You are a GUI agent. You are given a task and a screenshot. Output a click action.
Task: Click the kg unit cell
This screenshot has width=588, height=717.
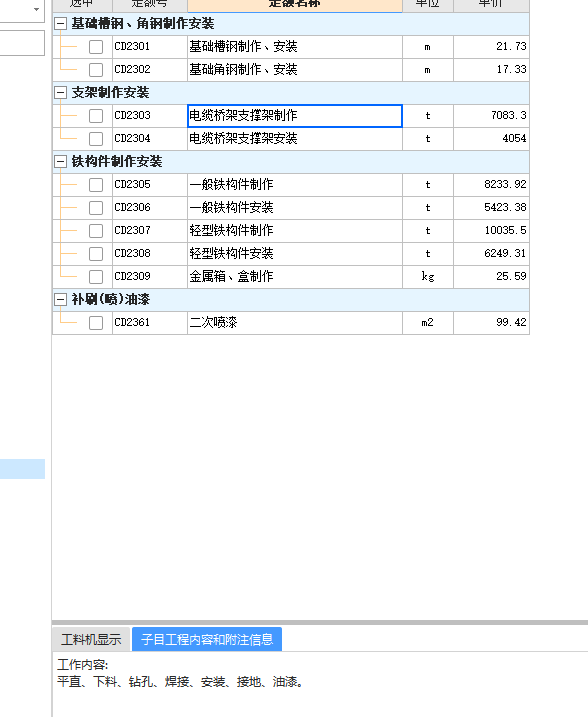point(428,277)
